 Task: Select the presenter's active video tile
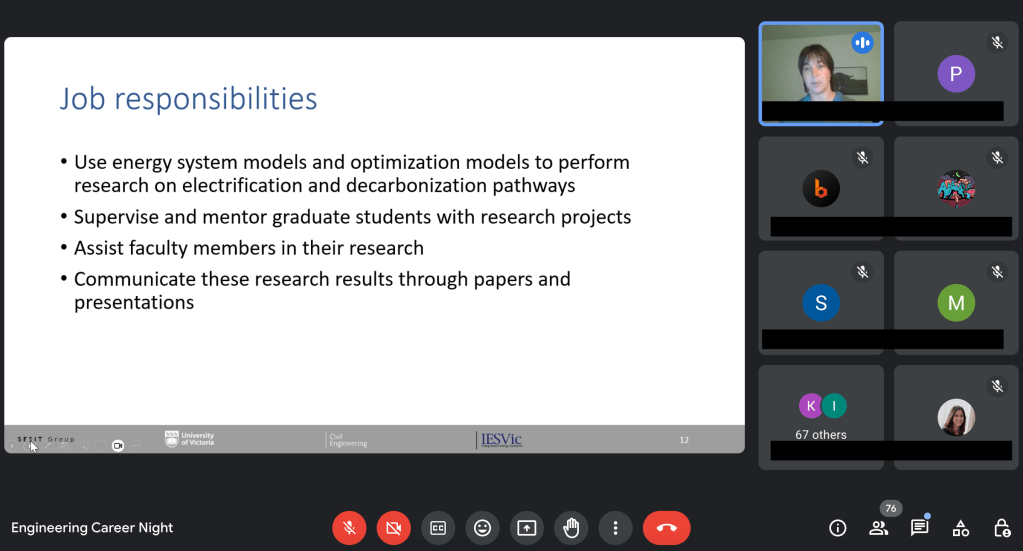point(821,73)
